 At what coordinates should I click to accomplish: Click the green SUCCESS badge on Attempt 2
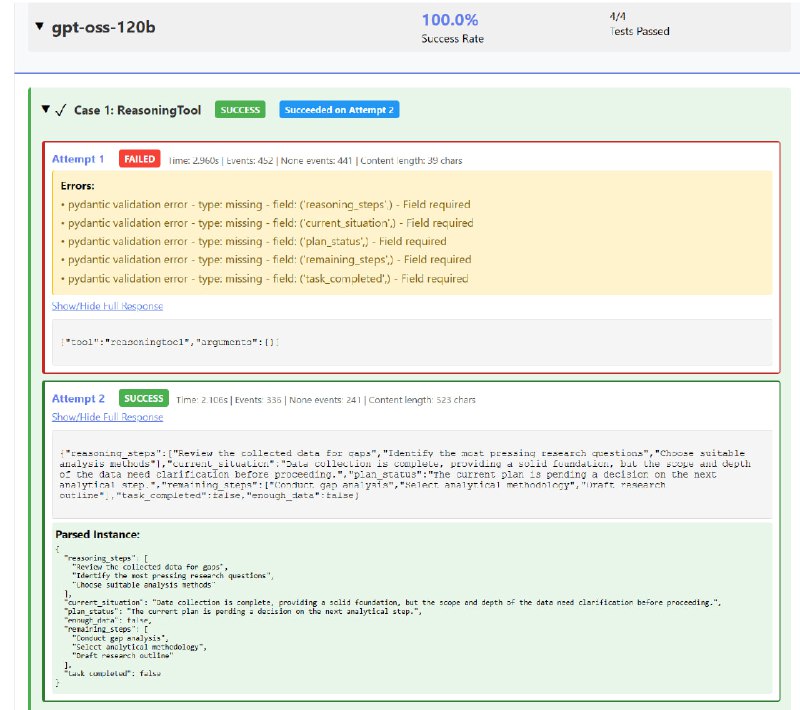click(x=143, y=398)
